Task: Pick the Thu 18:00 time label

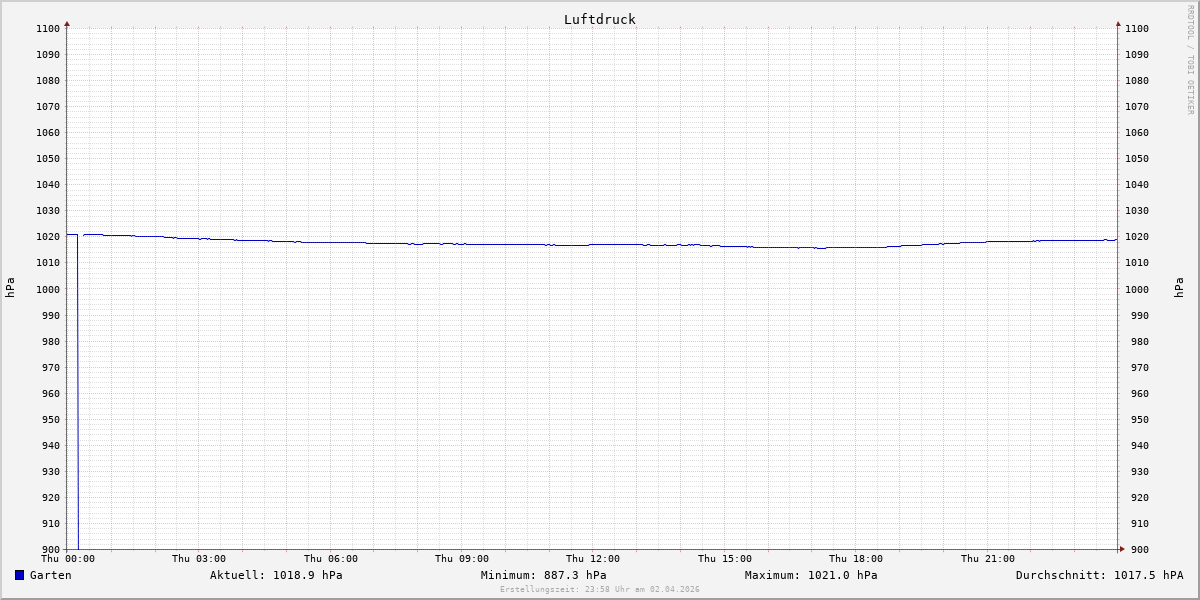Action: 856,559
